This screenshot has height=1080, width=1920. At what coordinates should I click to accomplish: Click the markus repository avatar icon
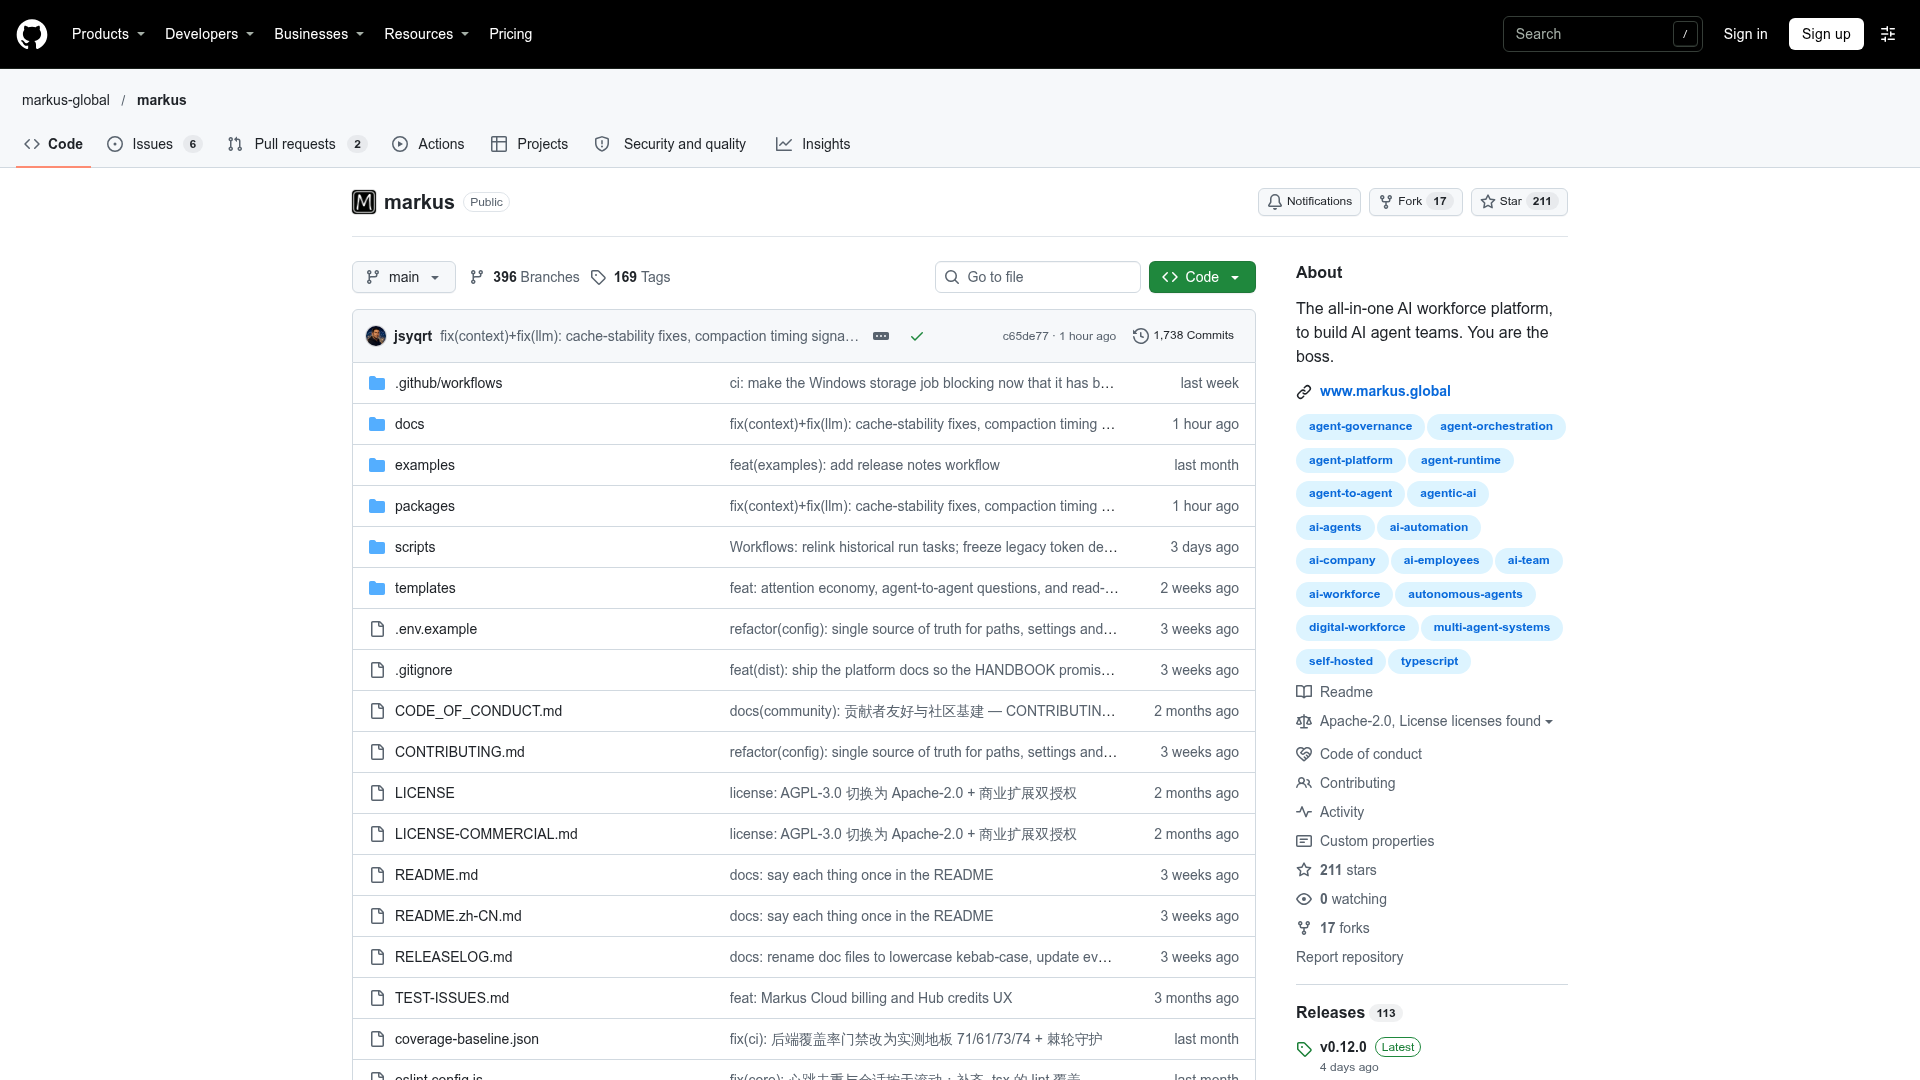click(x=364, y=202)
